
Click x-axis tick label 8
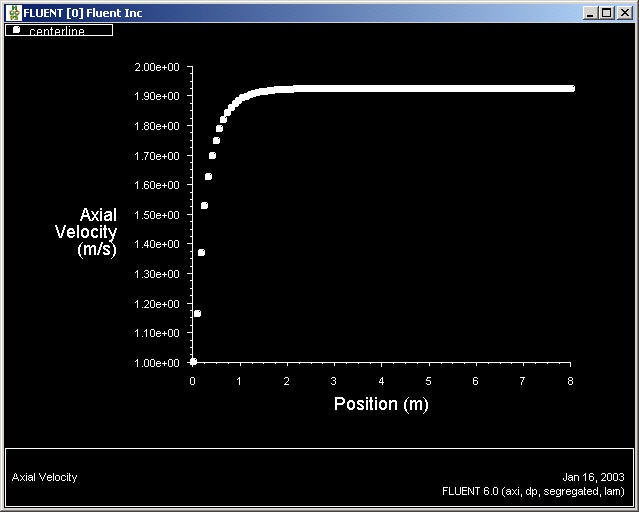570,381
